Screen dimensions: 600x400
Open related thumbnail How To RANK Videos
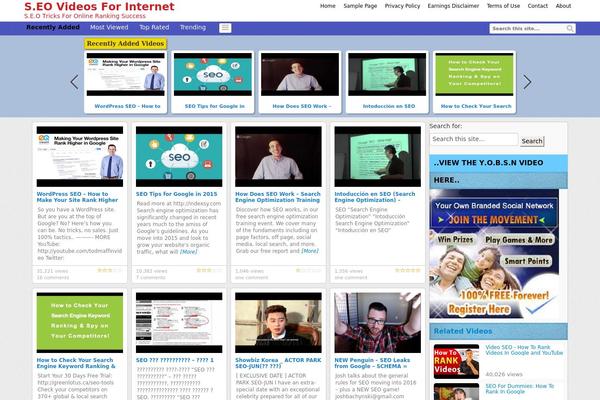456,361
